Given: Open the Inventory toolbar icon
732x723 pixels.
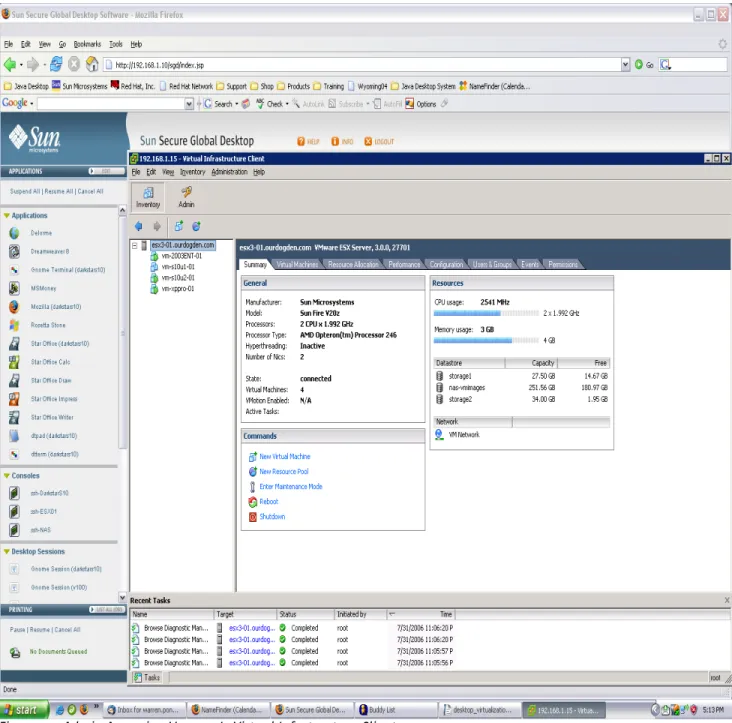Looking at the screenshot, I should pyautogui.click(x=148, y=197).
